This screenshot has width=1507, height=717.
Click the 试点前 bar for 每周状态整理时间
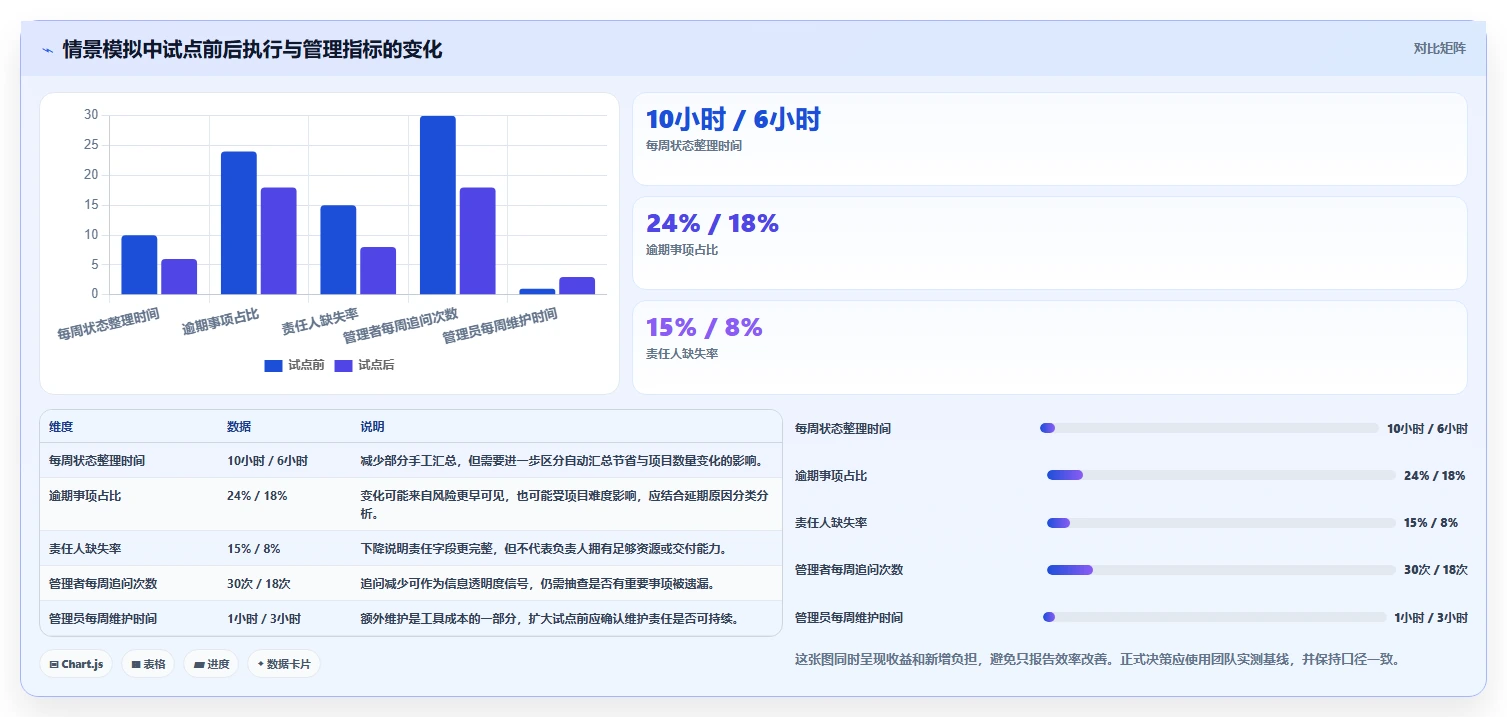(139, 265)
